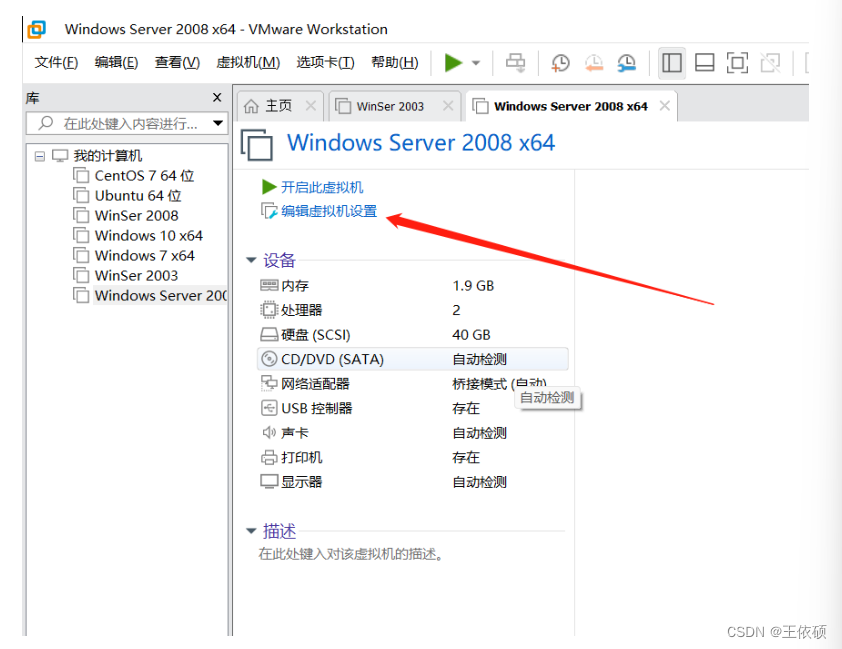Open the library search filter dropdown
The height and width of the screenshot is (649, 842).
pyautogui.click(x=218, y=123)
